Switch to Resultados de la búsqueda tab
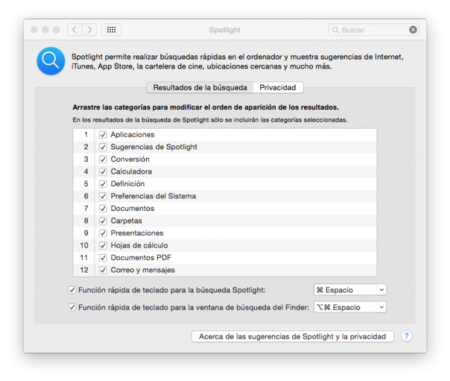The height and width of the screenshot is (381, 450). (x=200, y=88)
